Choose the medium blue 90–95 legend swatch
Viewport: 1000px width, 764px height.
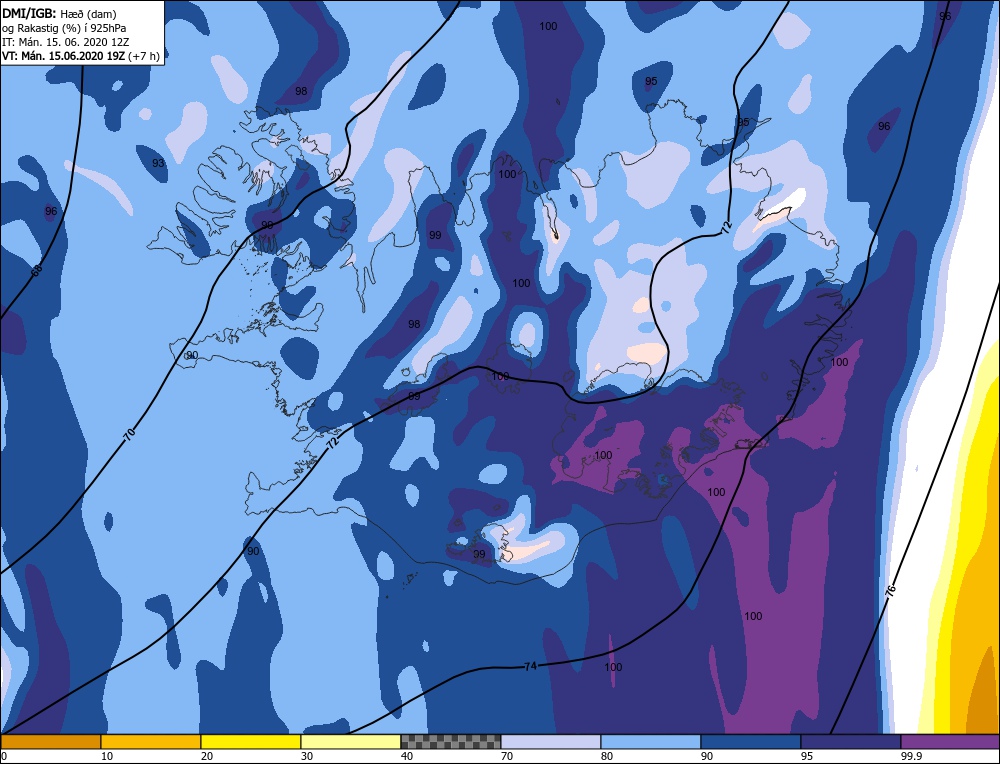[751, 741]
